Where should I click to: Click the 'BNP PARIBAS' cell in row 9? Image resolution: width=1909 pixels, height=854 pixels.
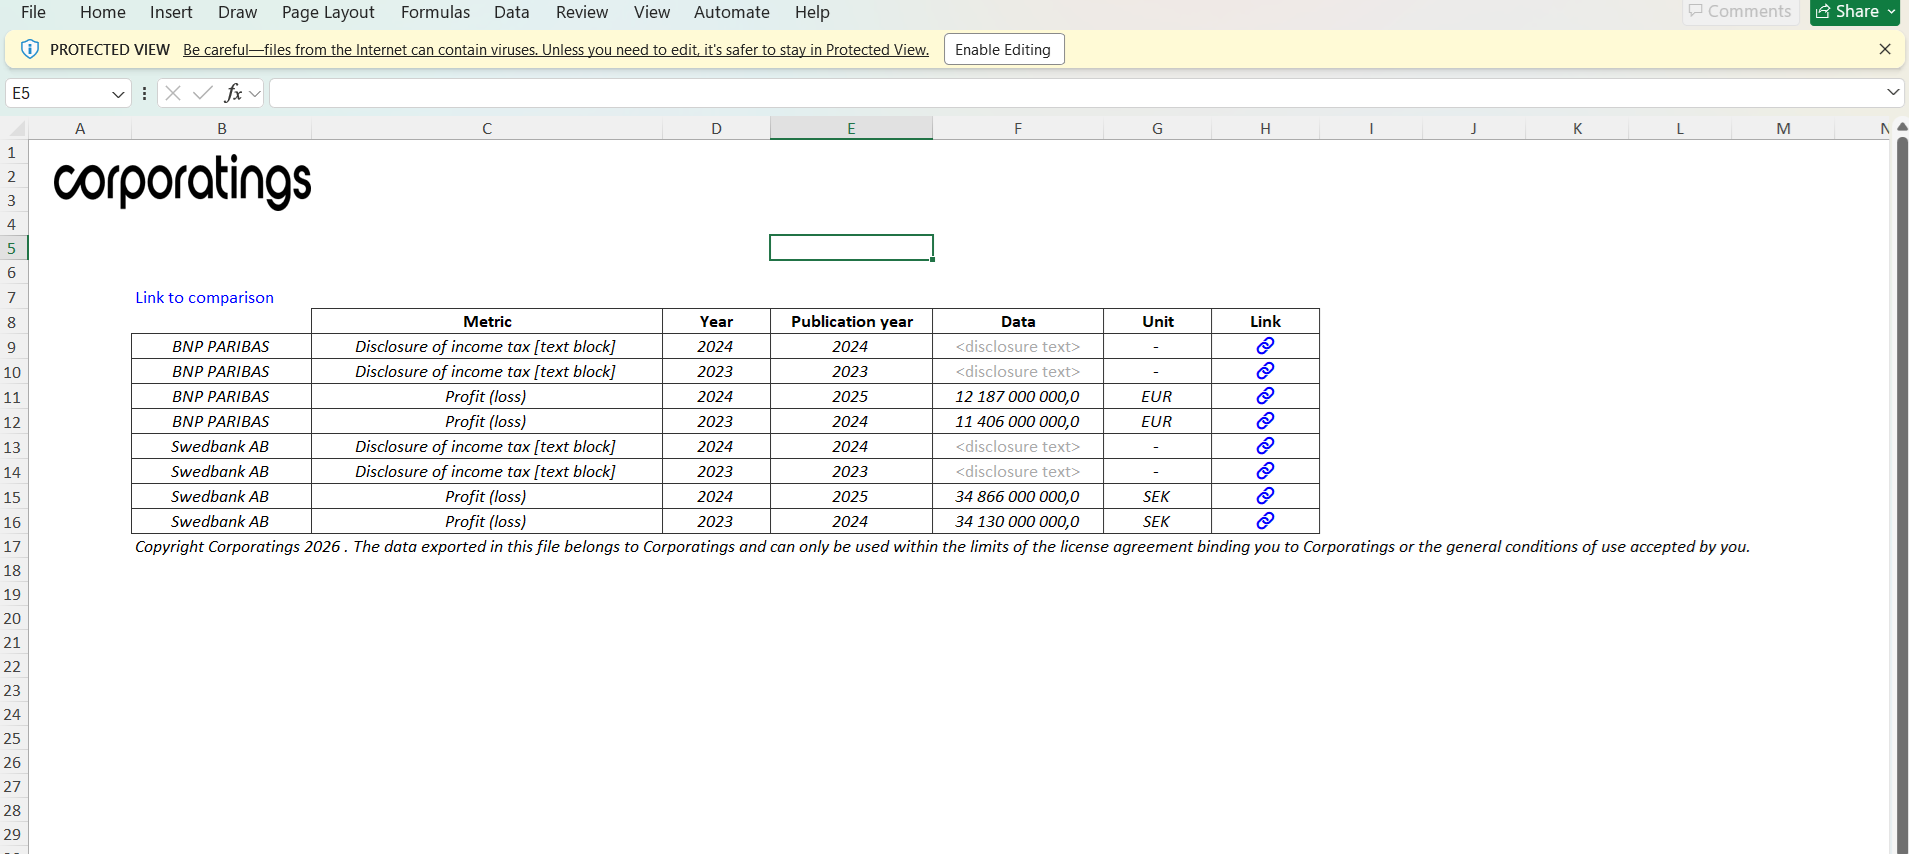coord(221,346)
